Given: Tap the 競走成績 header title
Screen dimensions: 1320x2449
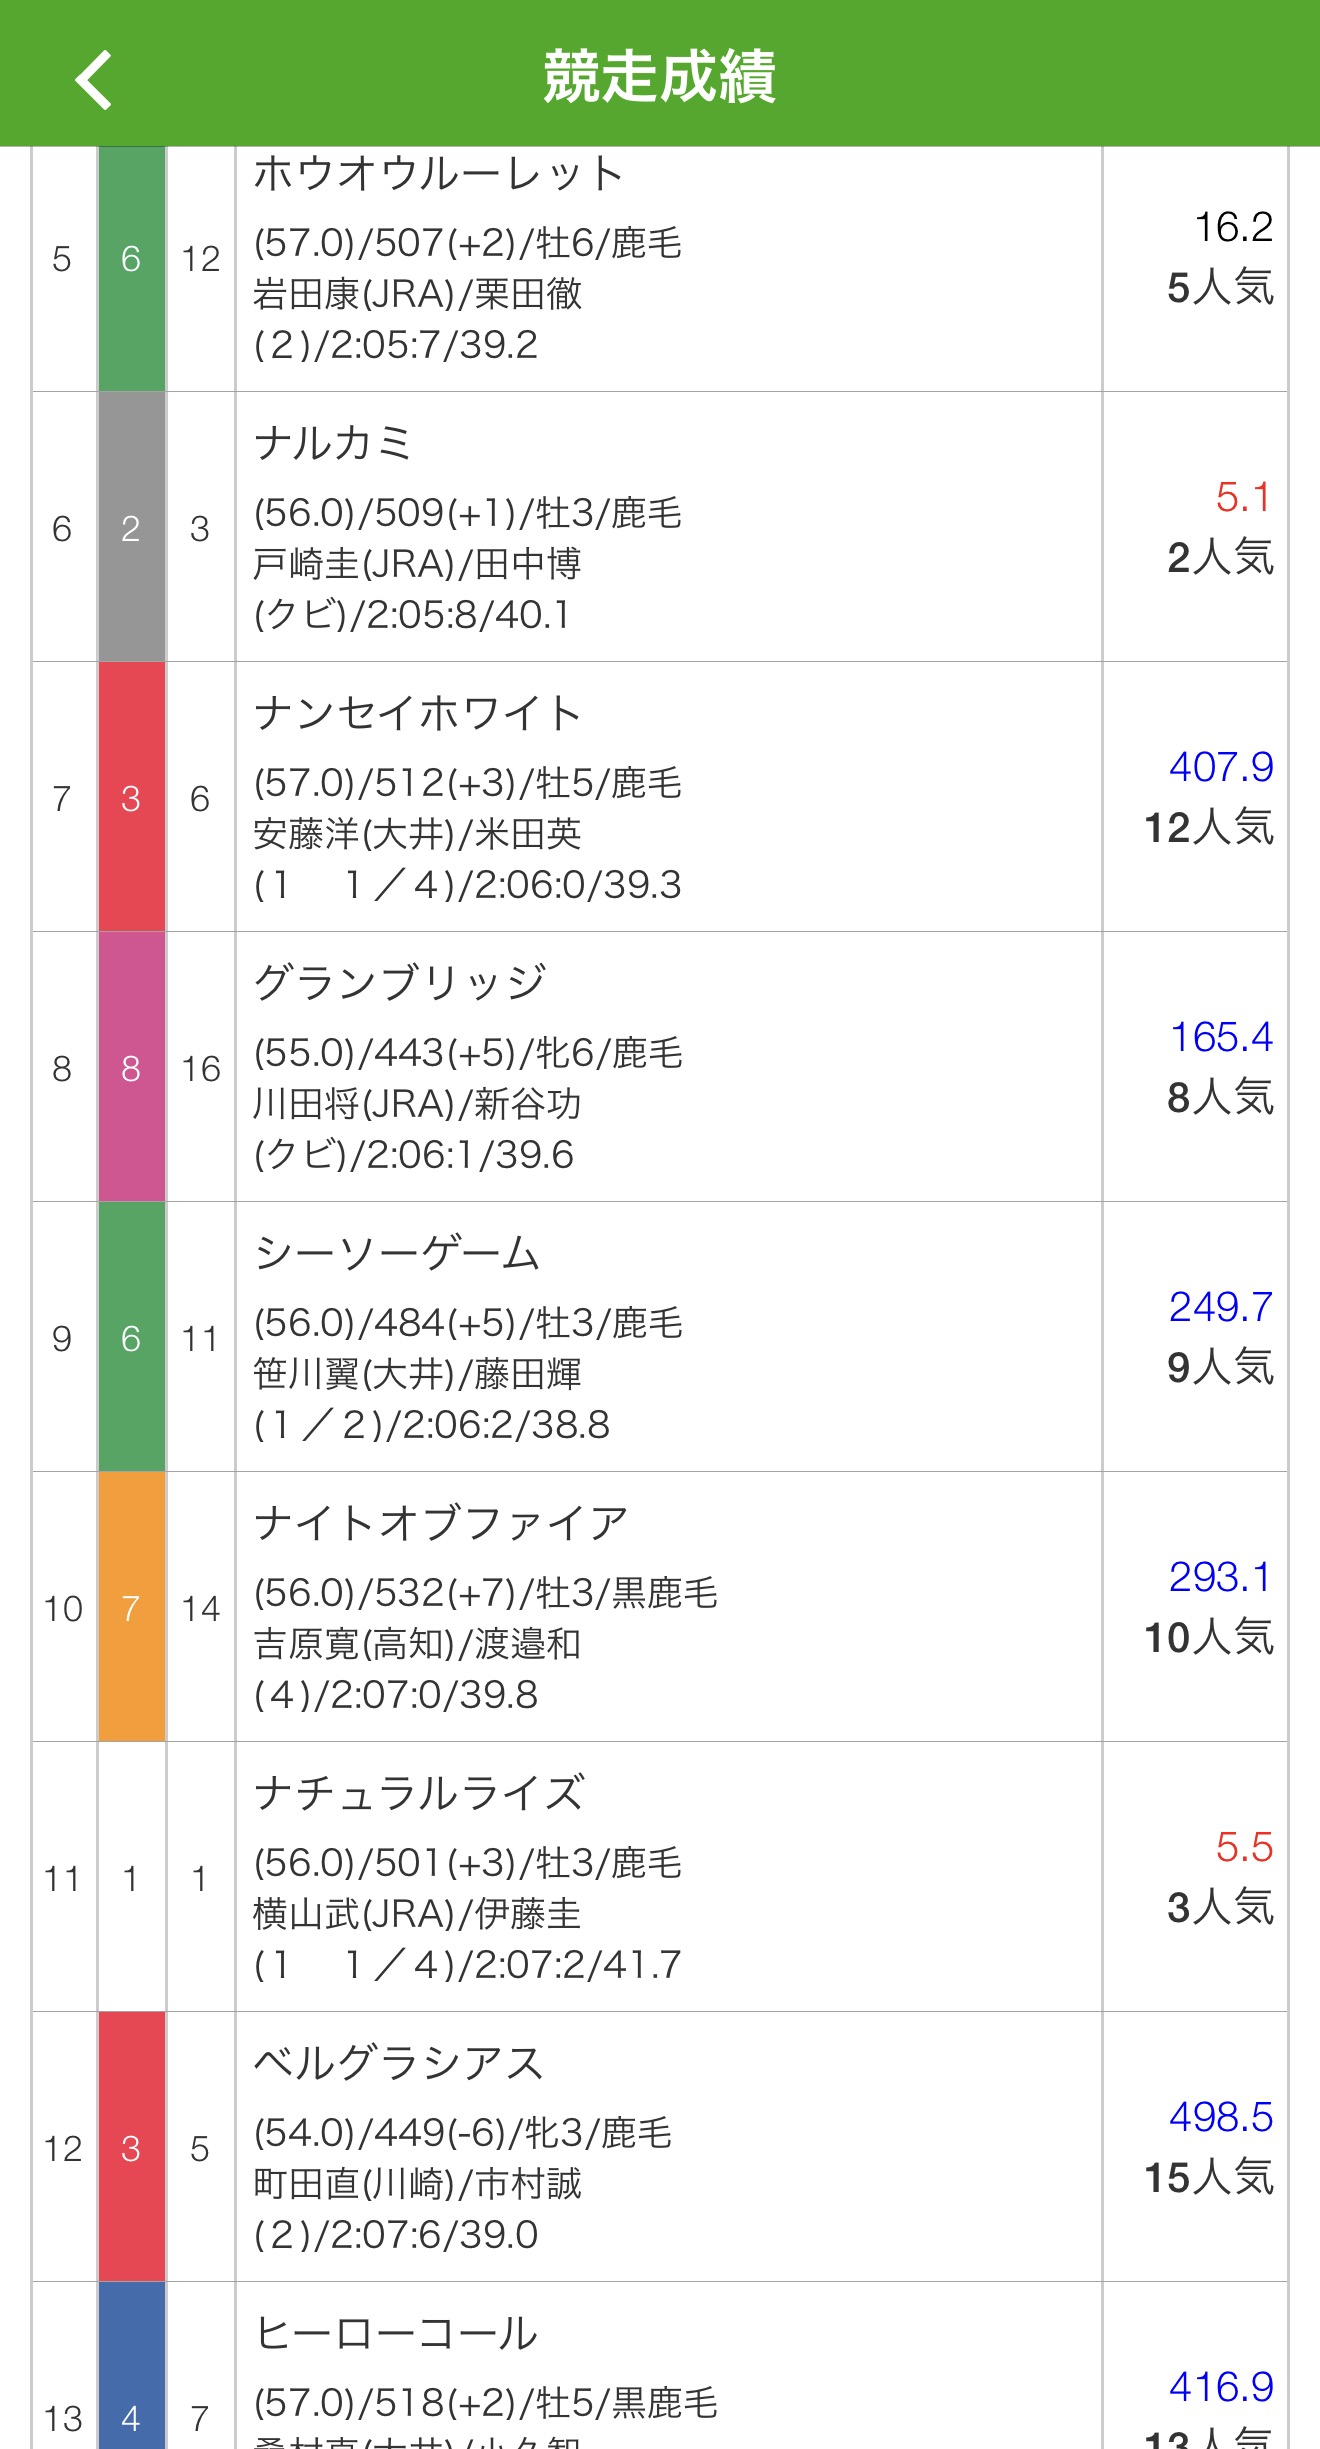Looking at the screenshot, I should click(659, 77).
